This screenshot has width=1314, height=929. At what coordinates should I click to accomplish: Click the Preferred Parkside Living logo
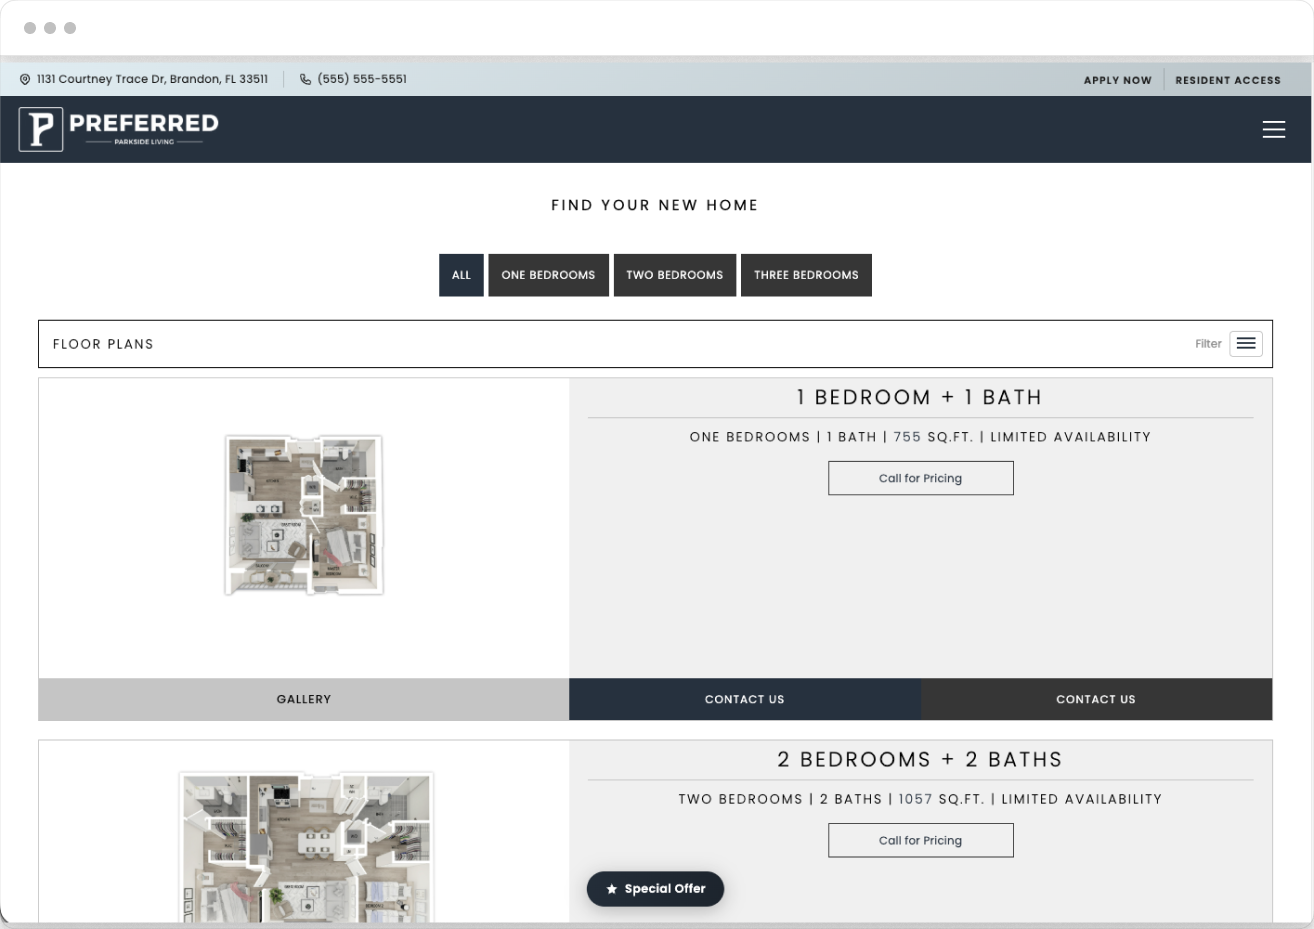(x=118, y=129)
